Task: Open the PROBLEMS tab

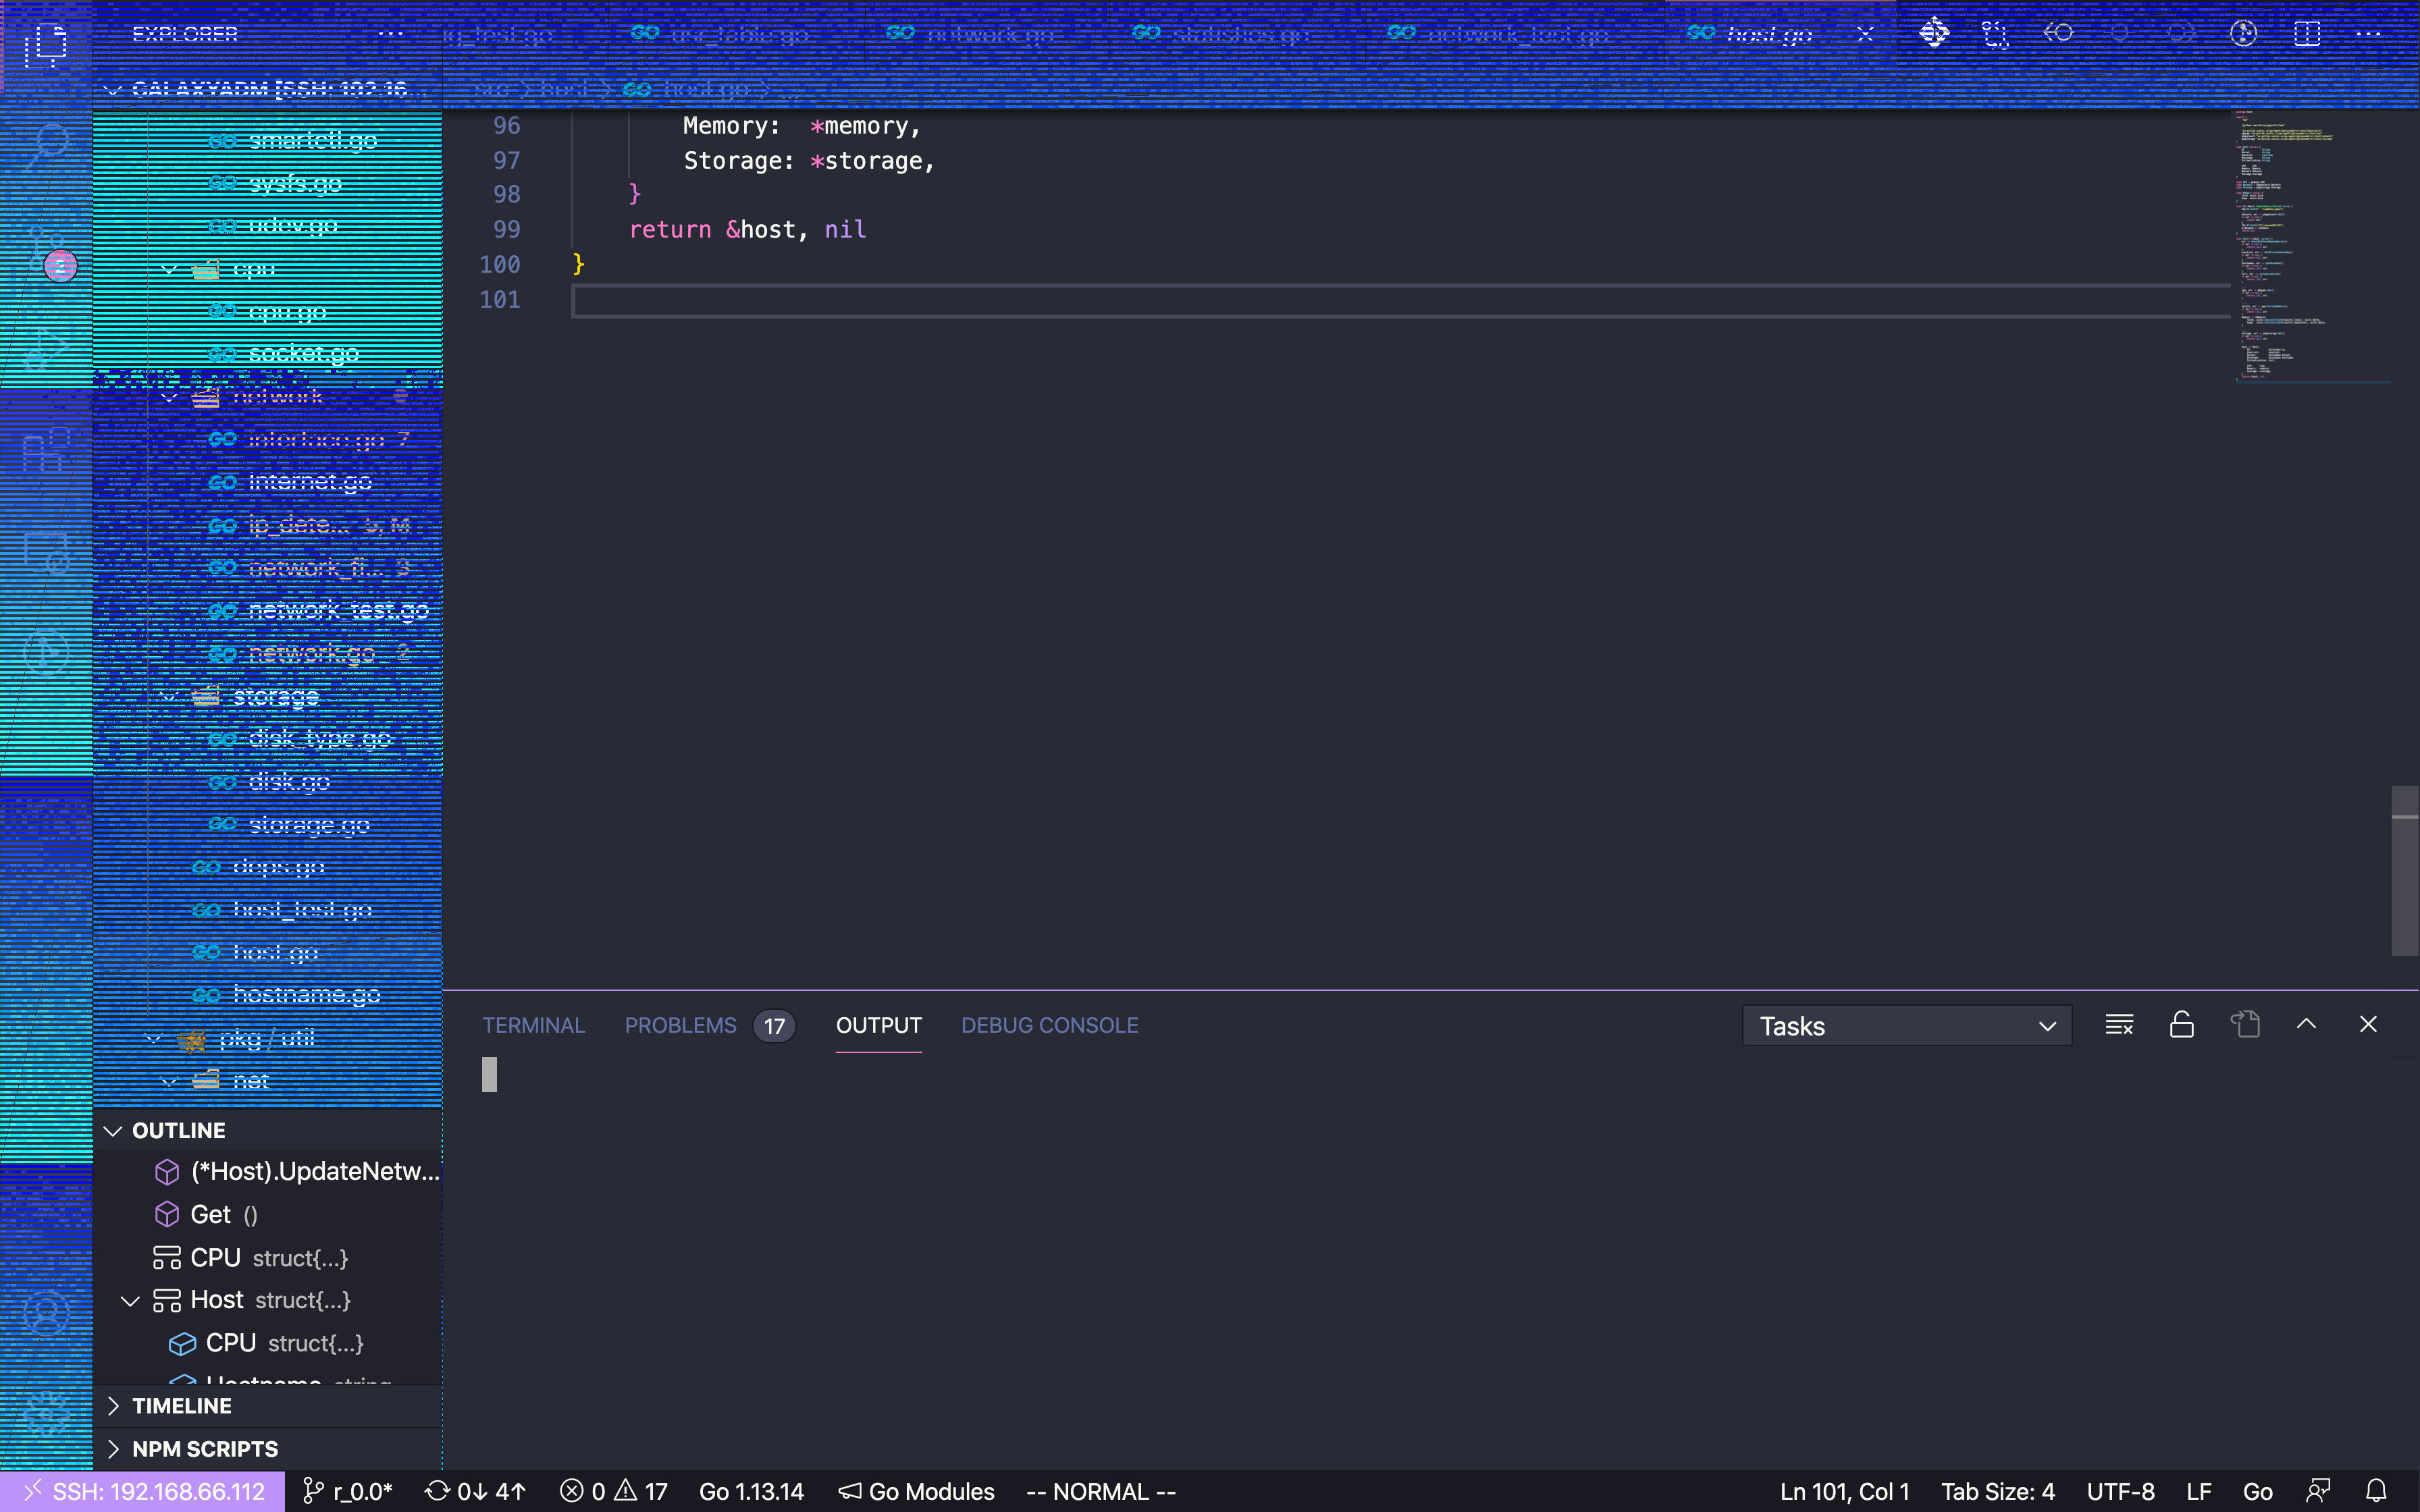Action: (x=680, y=1025)
